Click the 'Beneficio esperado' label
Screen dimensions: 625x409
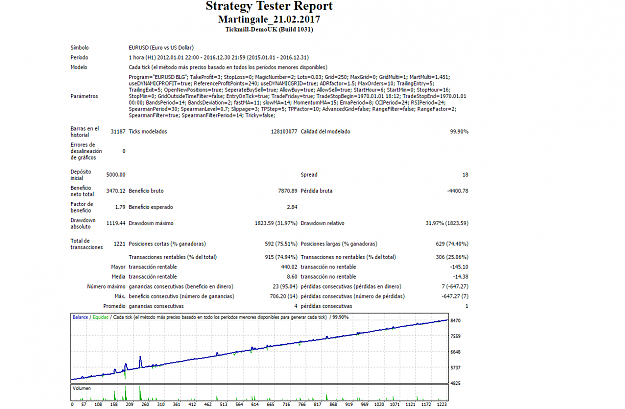pos(151,207)
